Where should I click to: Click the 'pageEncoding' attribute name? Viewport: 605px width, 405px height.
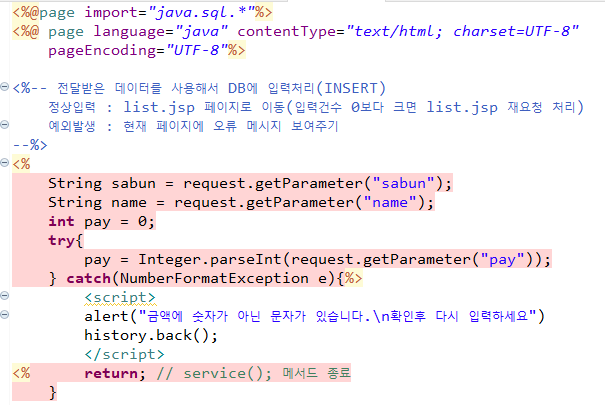102,51
